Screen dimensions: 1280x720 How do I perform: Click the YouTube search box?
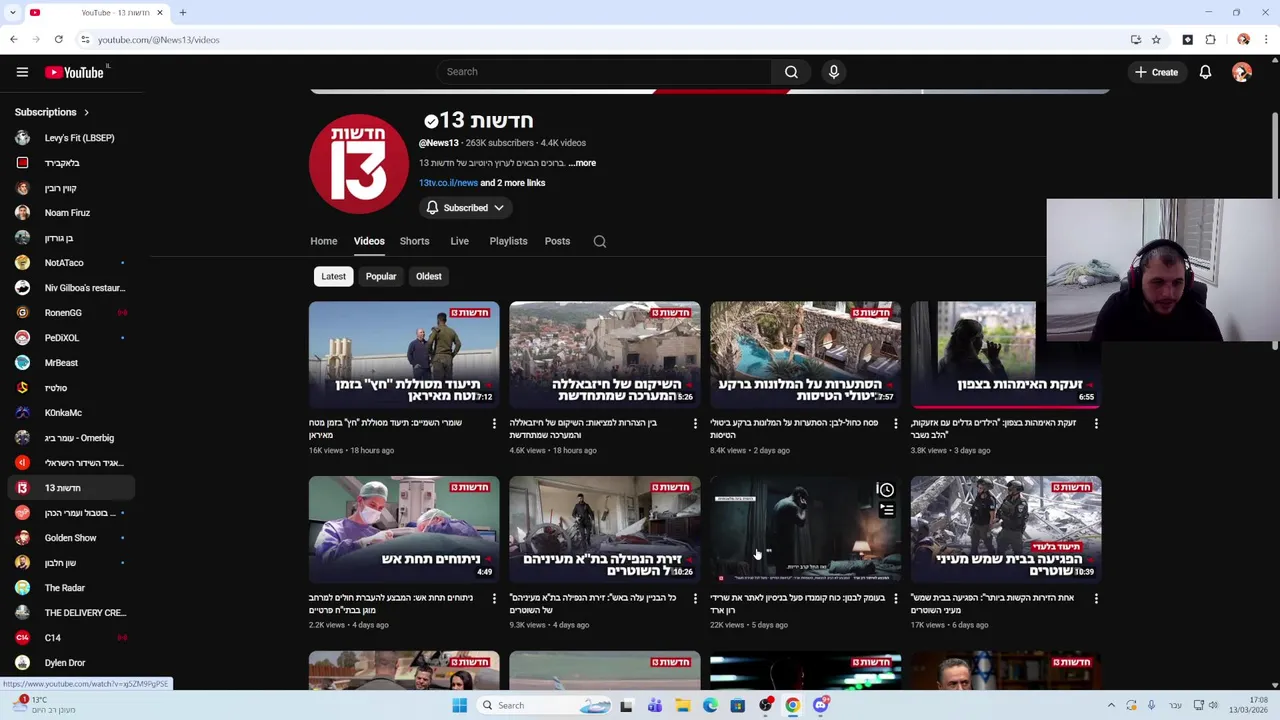pos(603,72)
